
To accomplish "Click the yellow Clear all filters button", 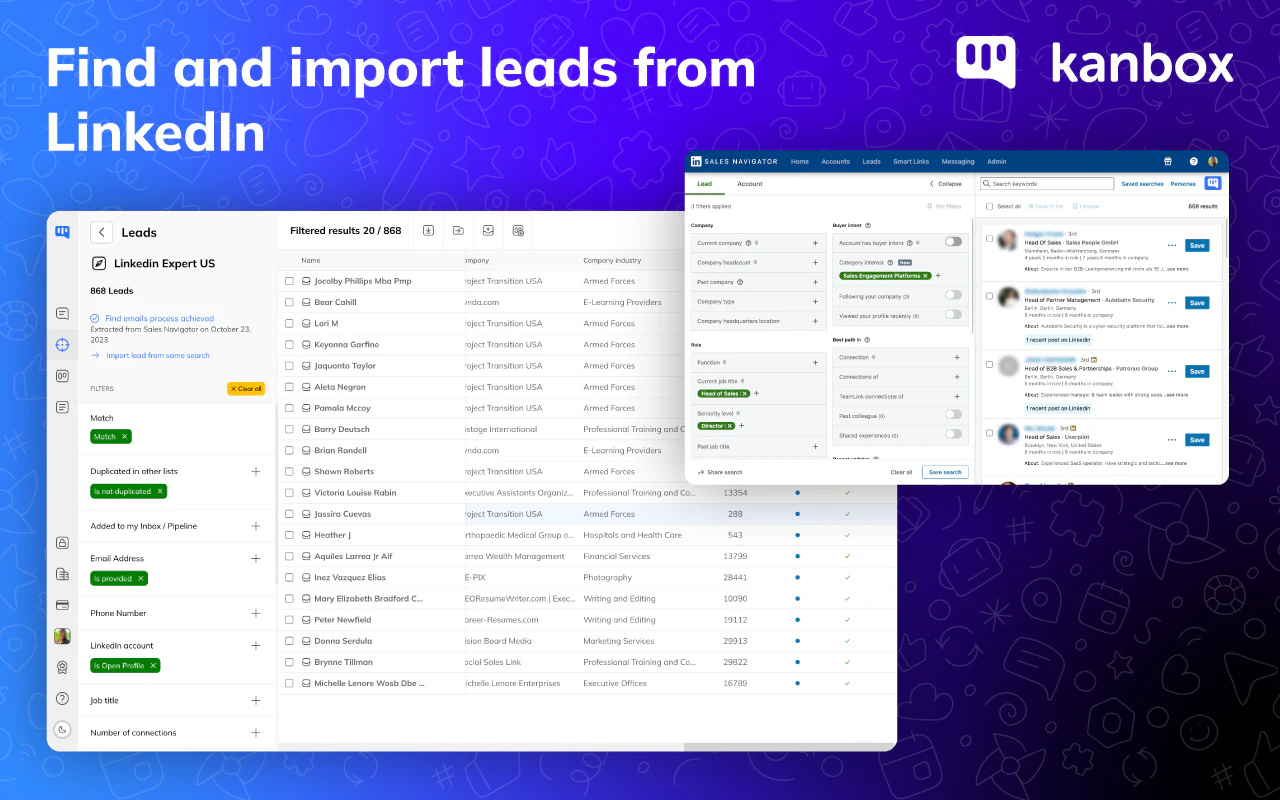I will point(246,389).
